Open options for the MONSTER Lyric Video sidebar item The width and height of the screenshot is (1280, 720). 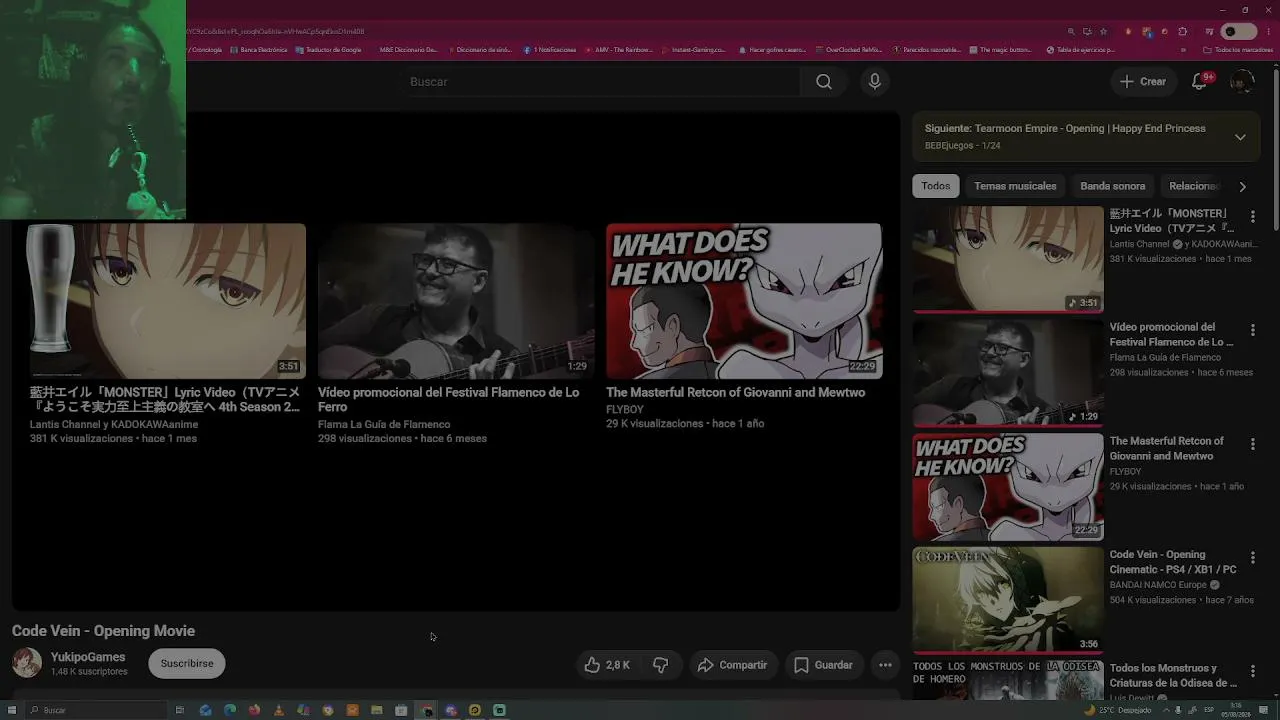click(1253, 217)
